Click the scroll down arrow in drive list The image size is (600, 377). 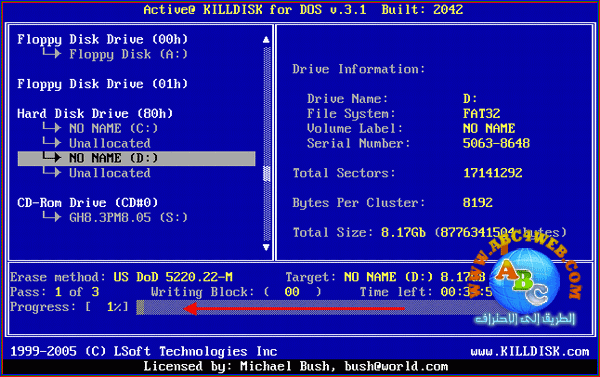pyautogui.click(x=266, y=247)
